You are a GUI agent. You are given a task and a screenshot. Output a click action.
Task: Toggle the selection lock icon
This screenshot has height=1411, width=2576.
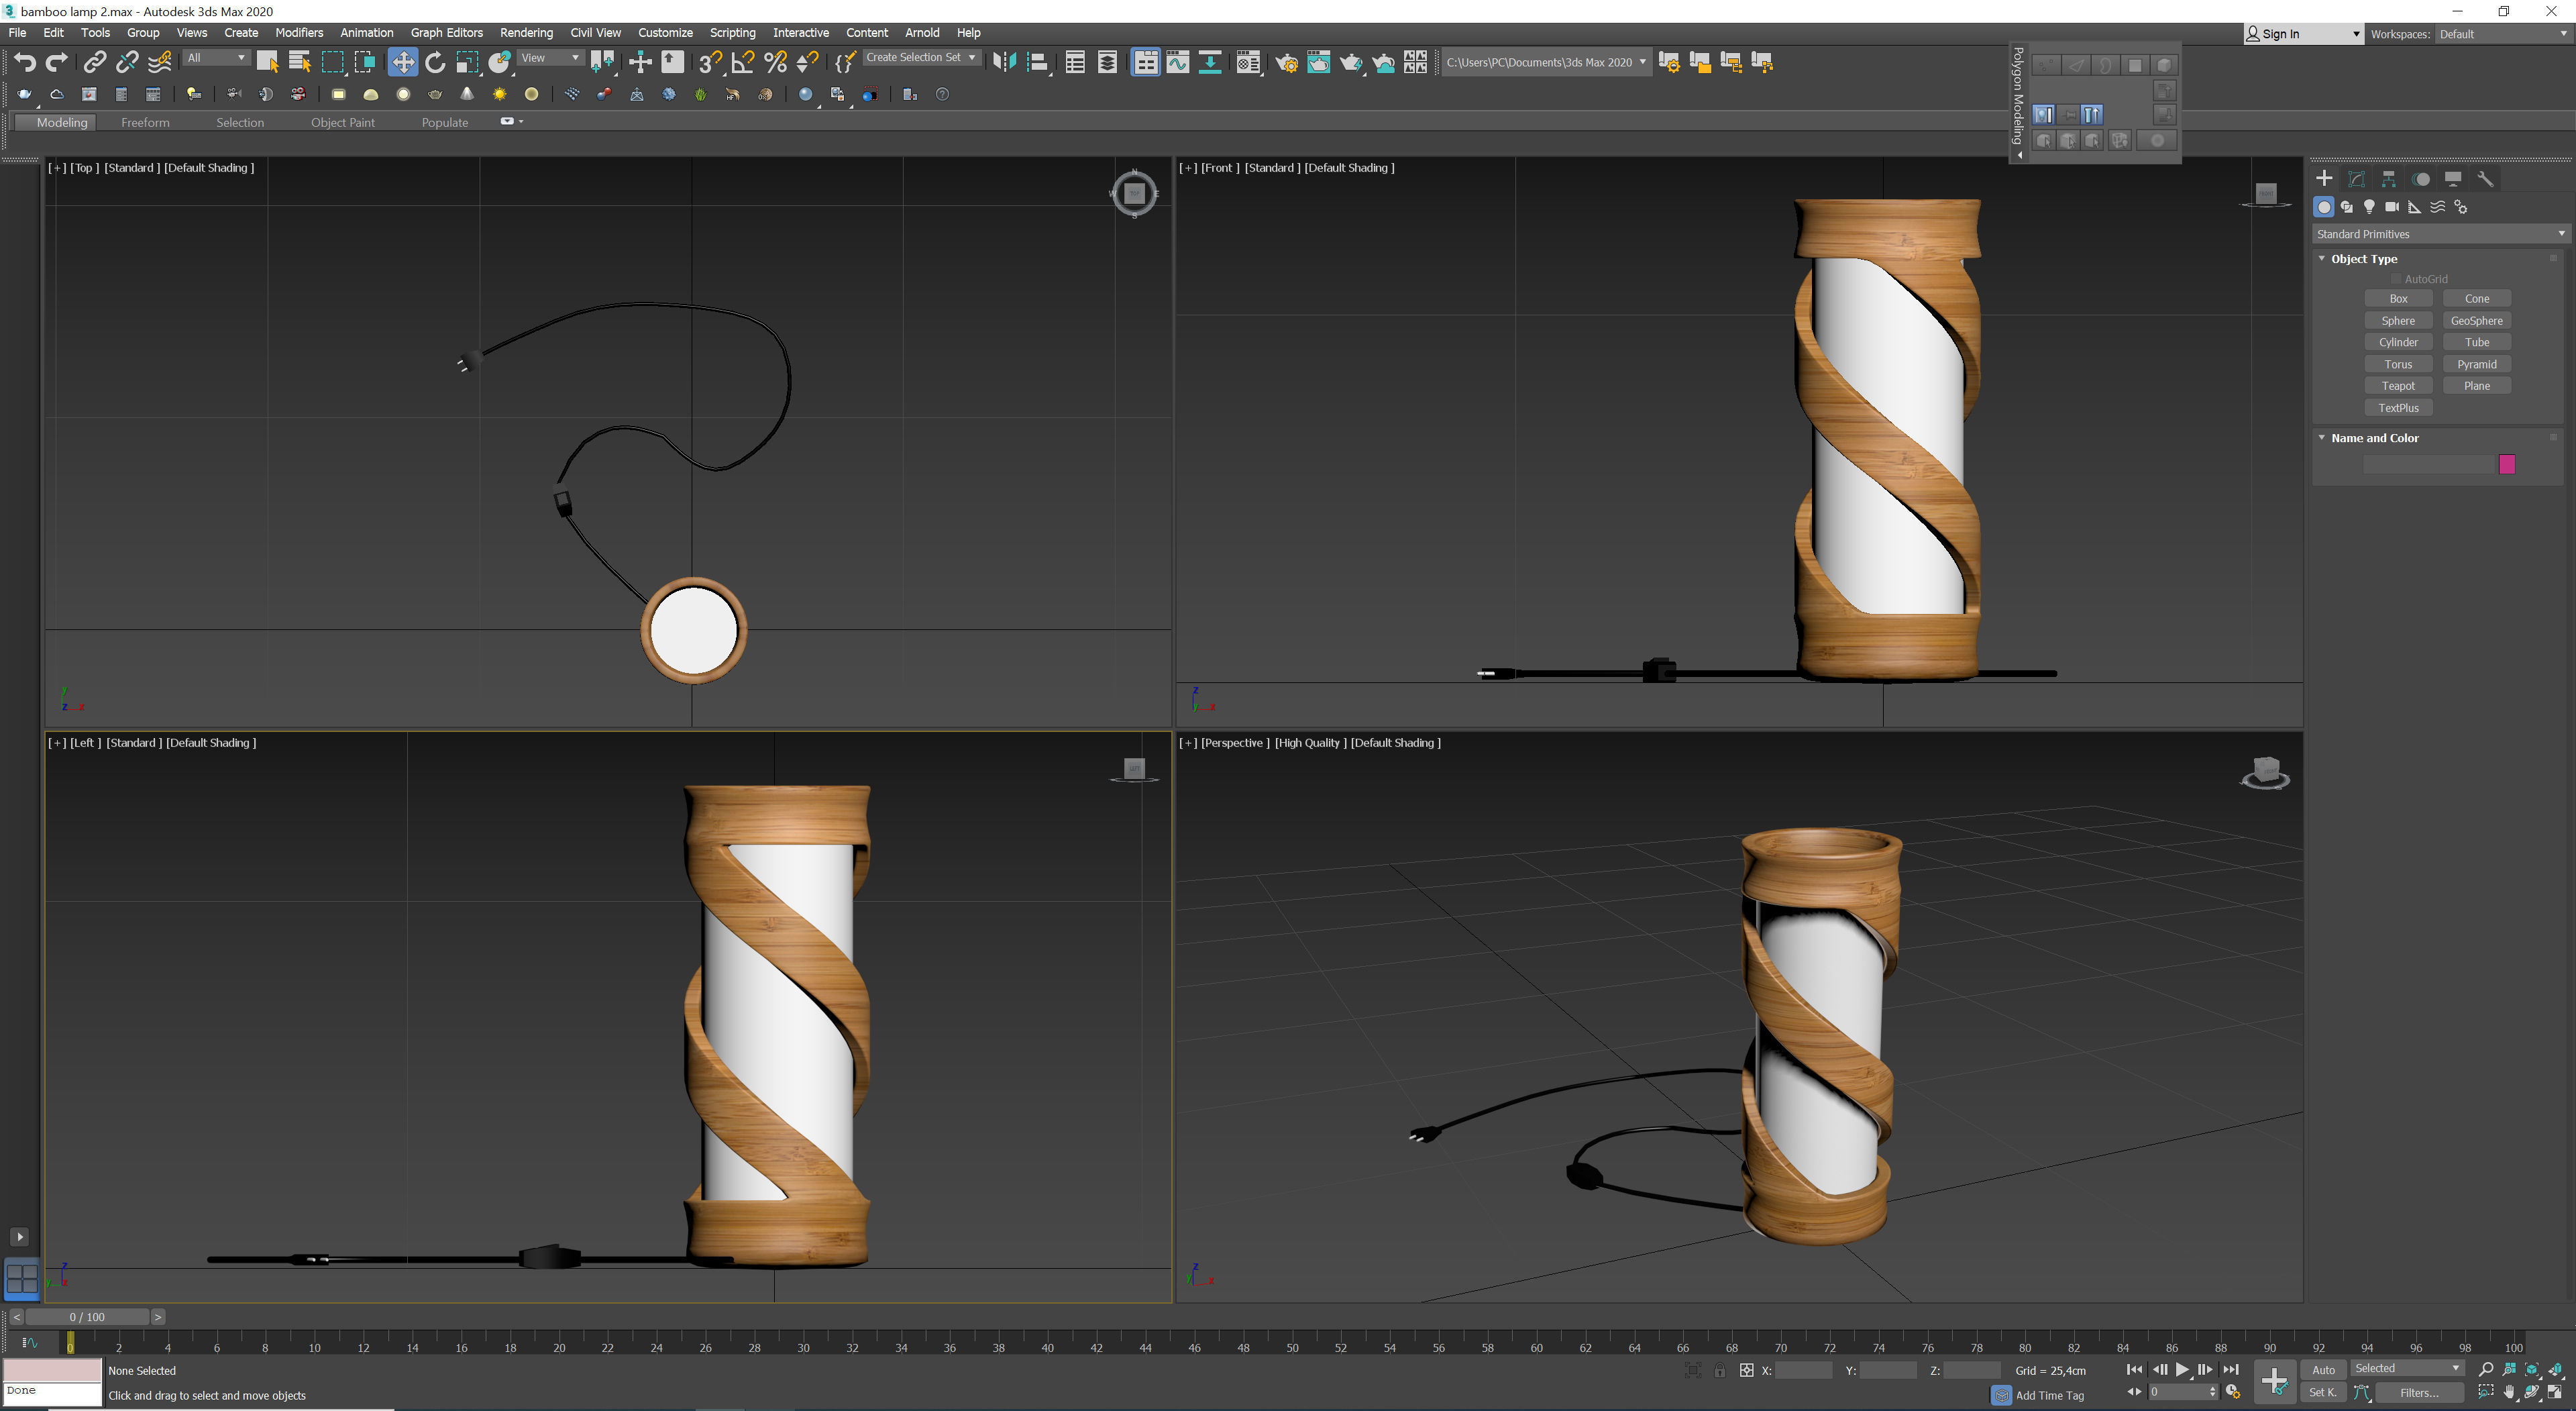pyautogui.click(x=1719, y=1371)
